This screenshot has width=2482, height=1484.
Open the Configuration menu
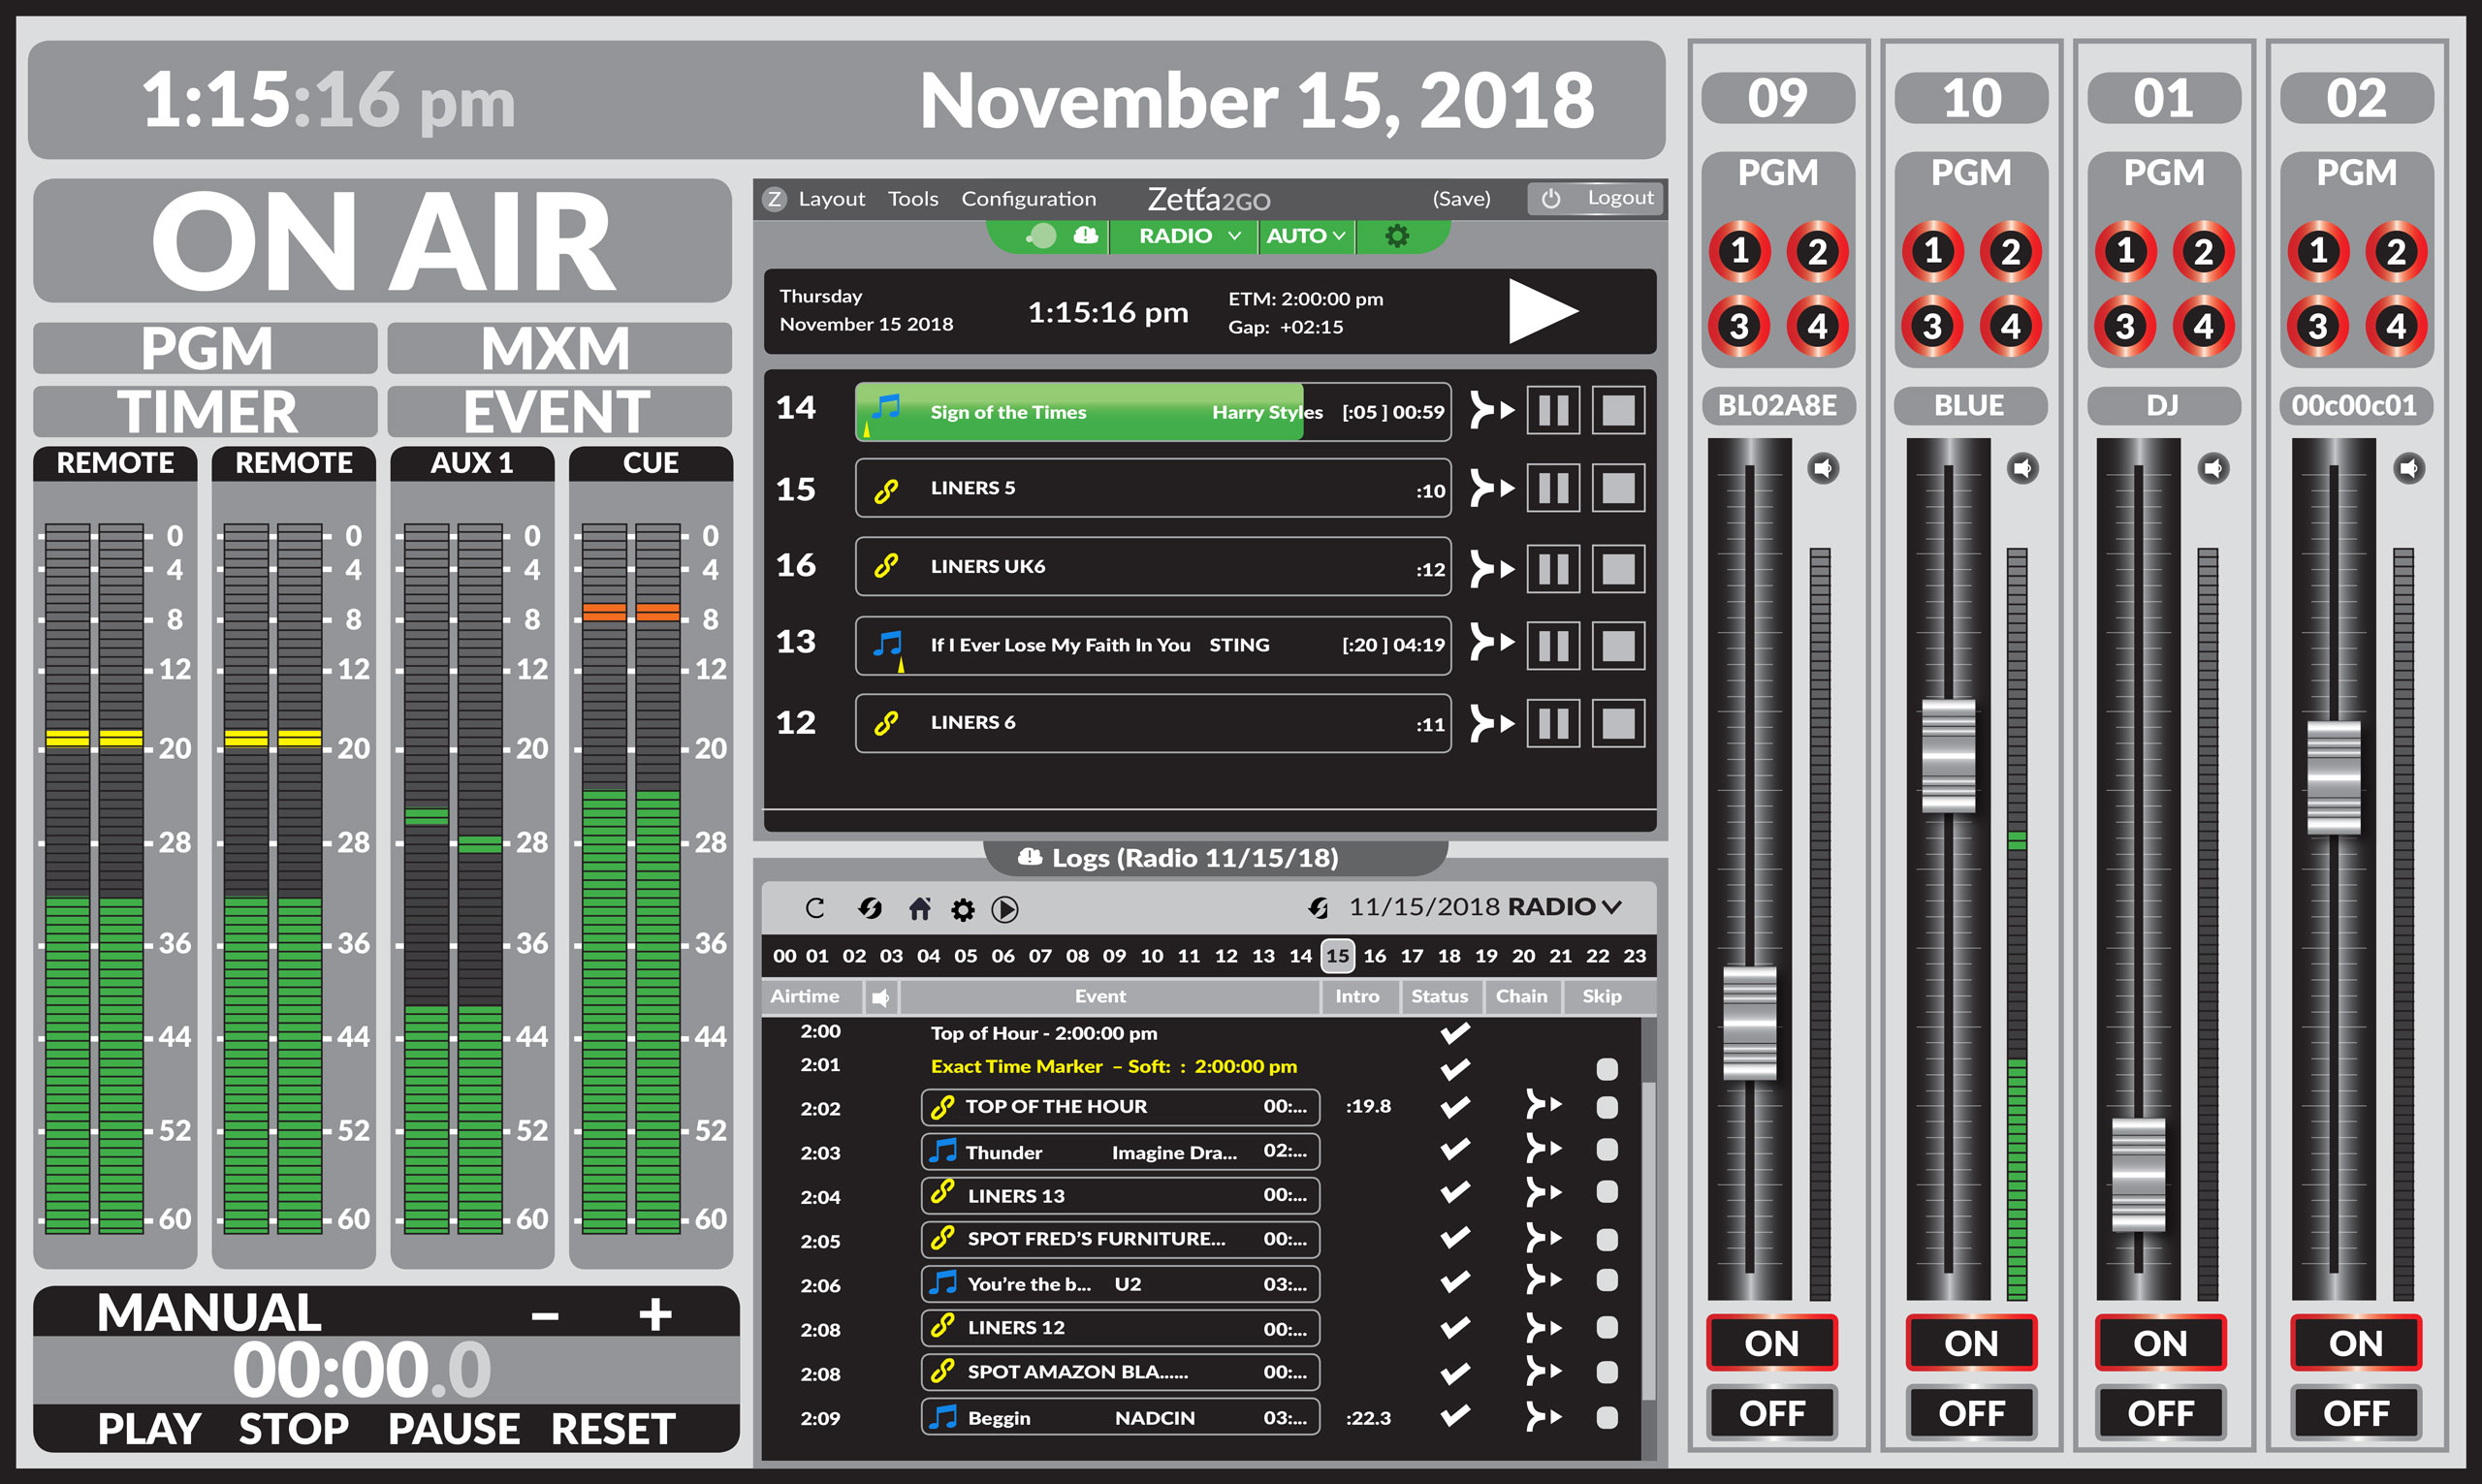pos(1028,199)
